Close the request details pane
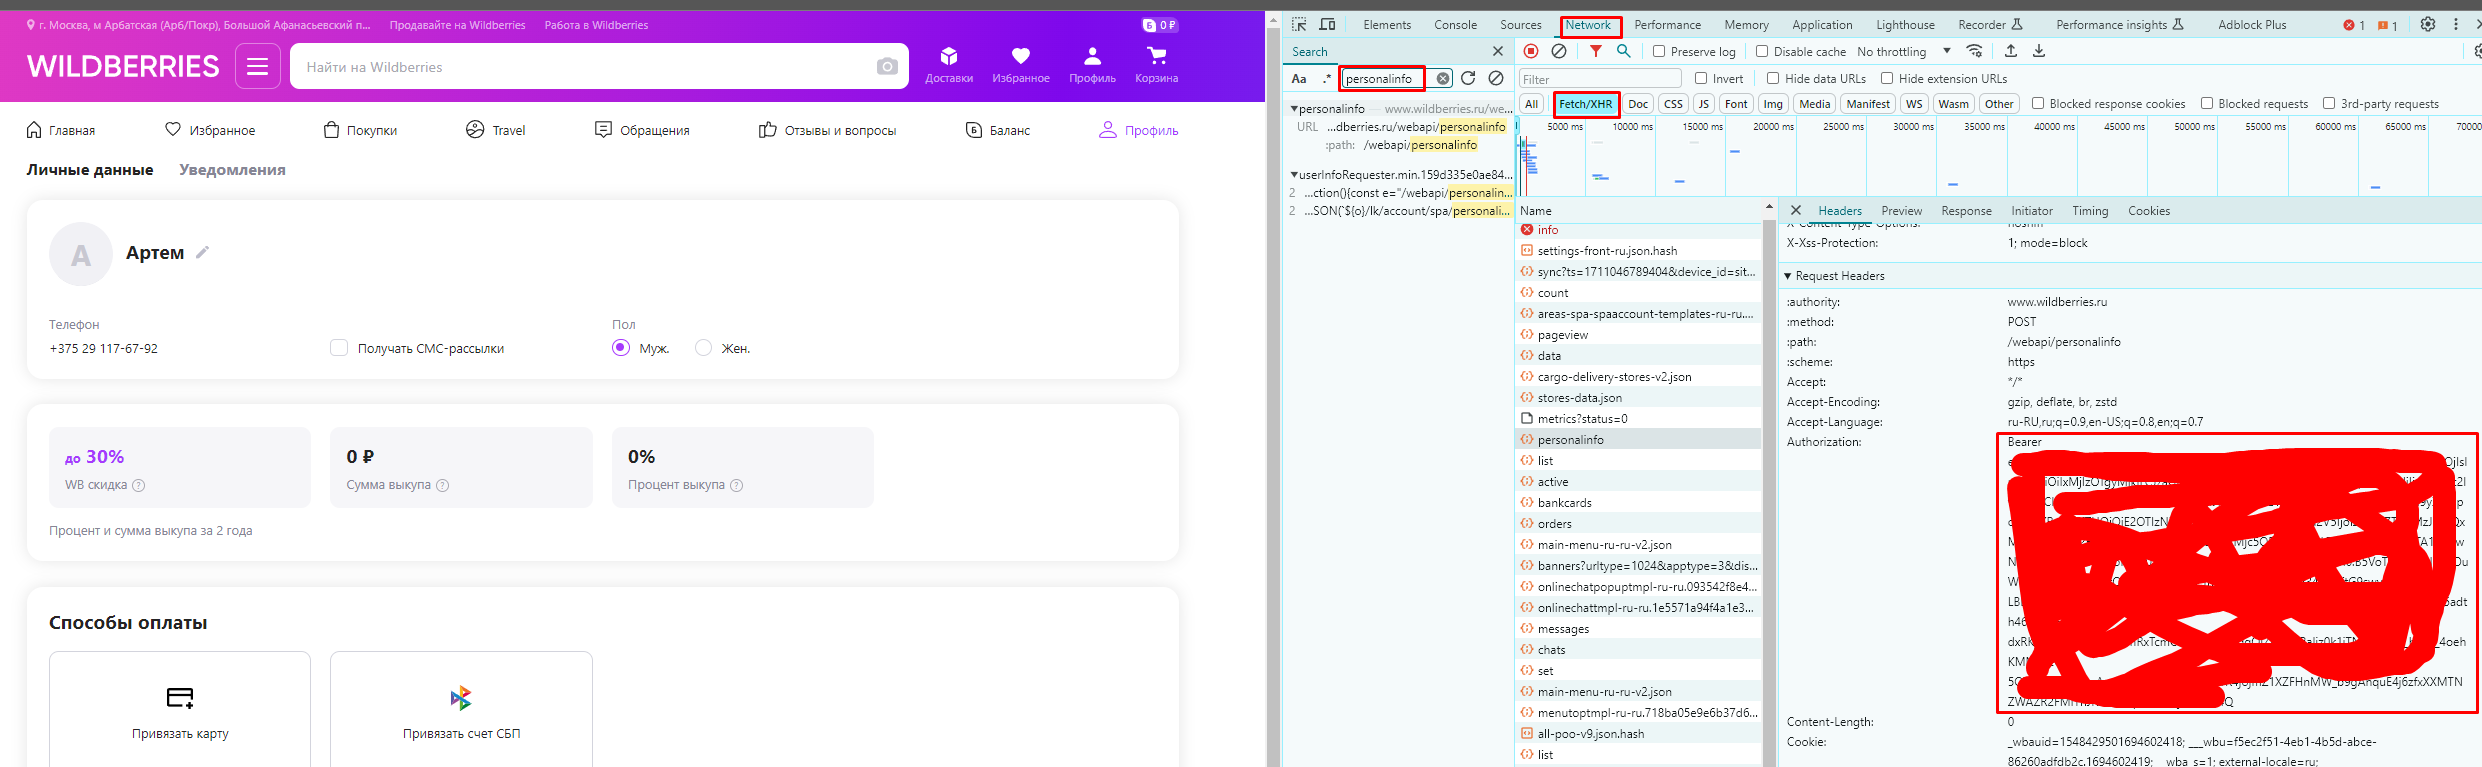Viewport: 2482px width, 767px height. [1796, 210]
